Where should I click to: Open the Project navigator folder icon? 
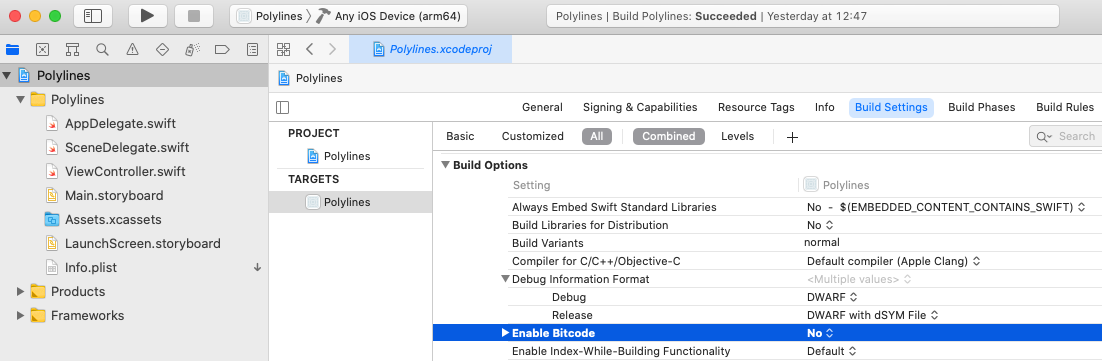[13, 49]
